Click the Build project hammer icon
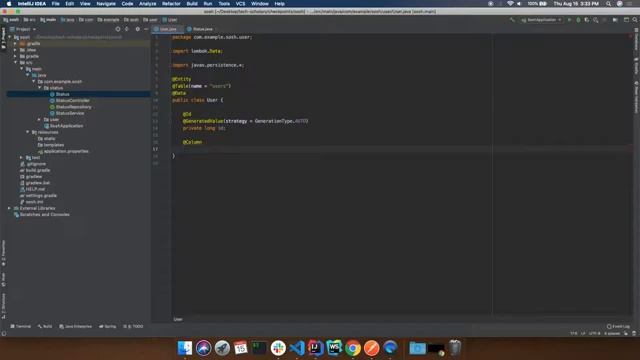The width and height of the screenshot is (640, 360). coord(512,20)
